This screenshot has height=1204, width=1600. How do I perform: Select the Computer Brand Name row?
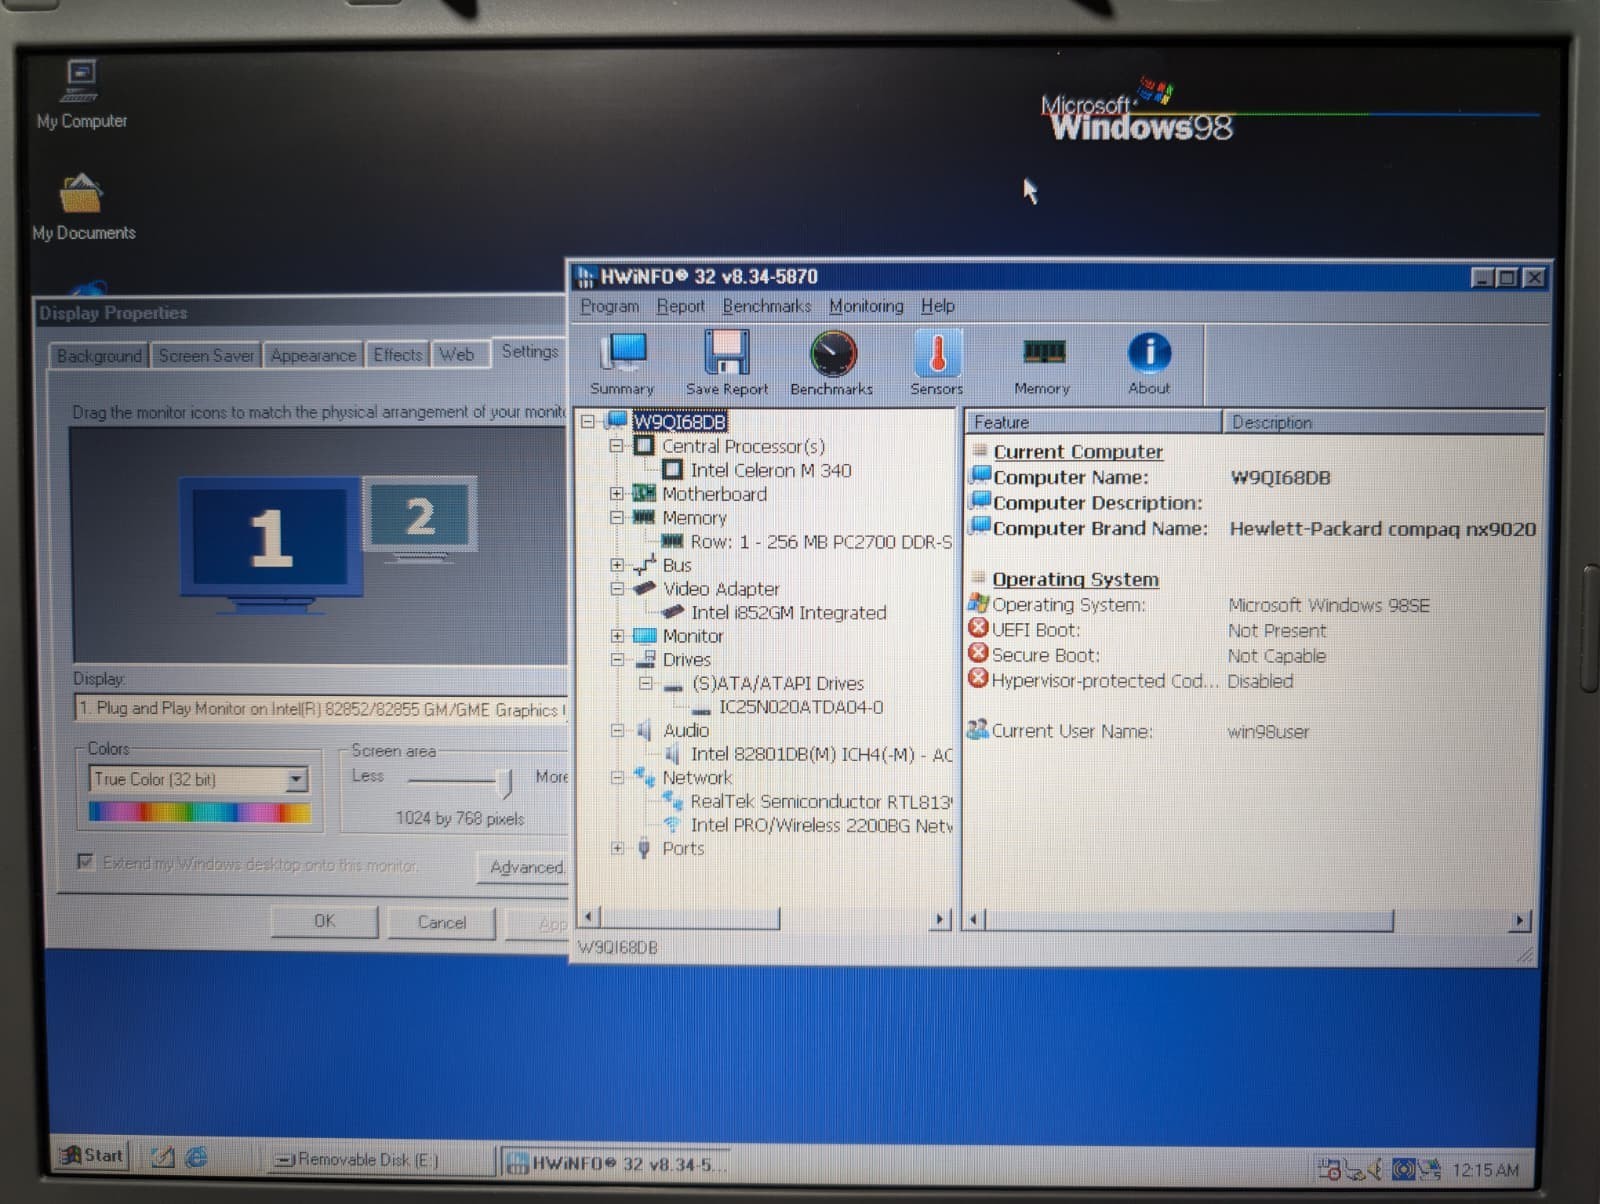(x=1253, y=528)
